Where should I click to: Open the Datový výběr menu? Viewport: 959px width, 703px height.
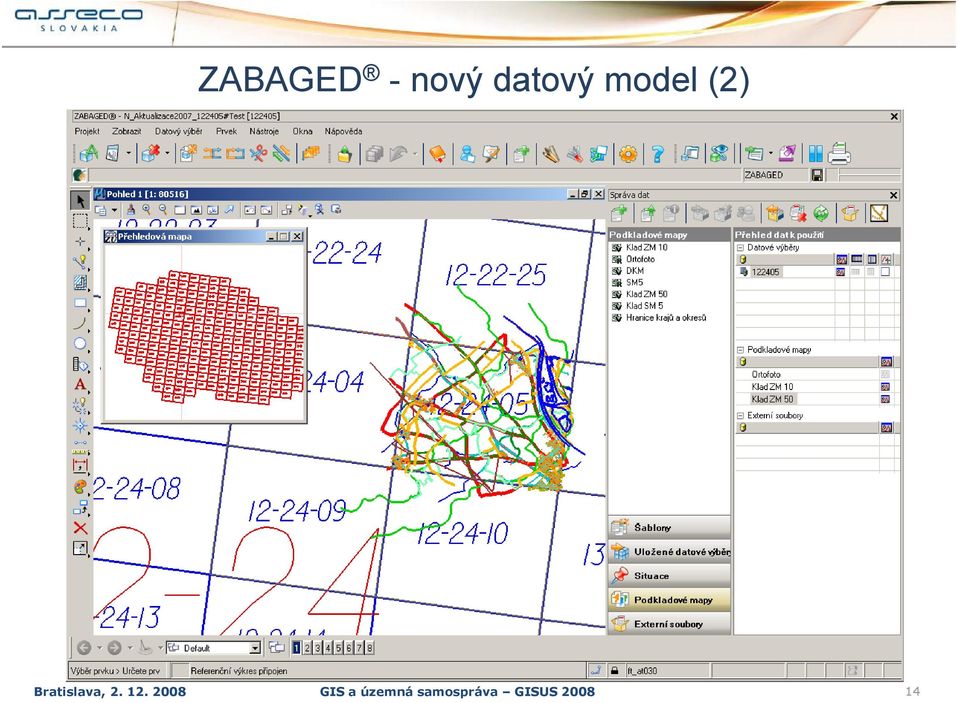(x=178, y=131)
